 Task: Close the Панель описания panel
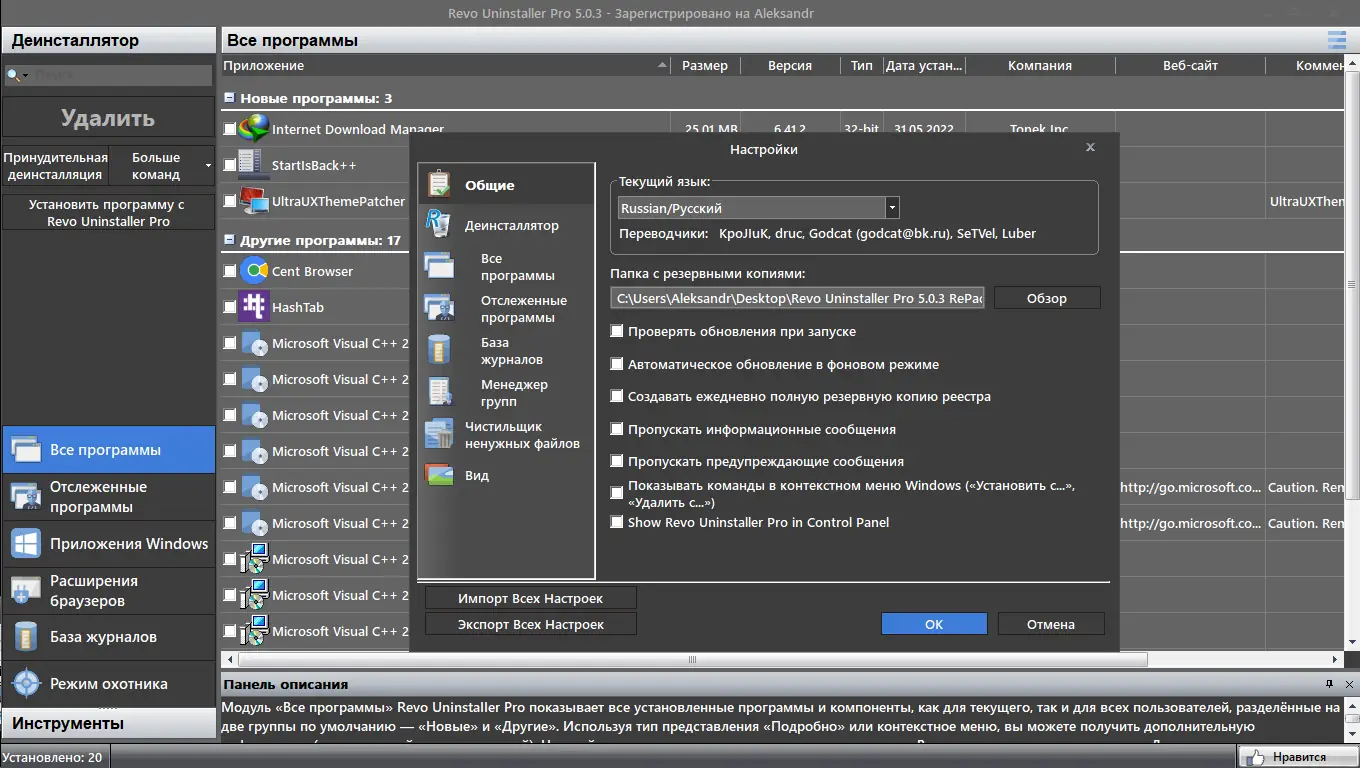(1347, 684)
